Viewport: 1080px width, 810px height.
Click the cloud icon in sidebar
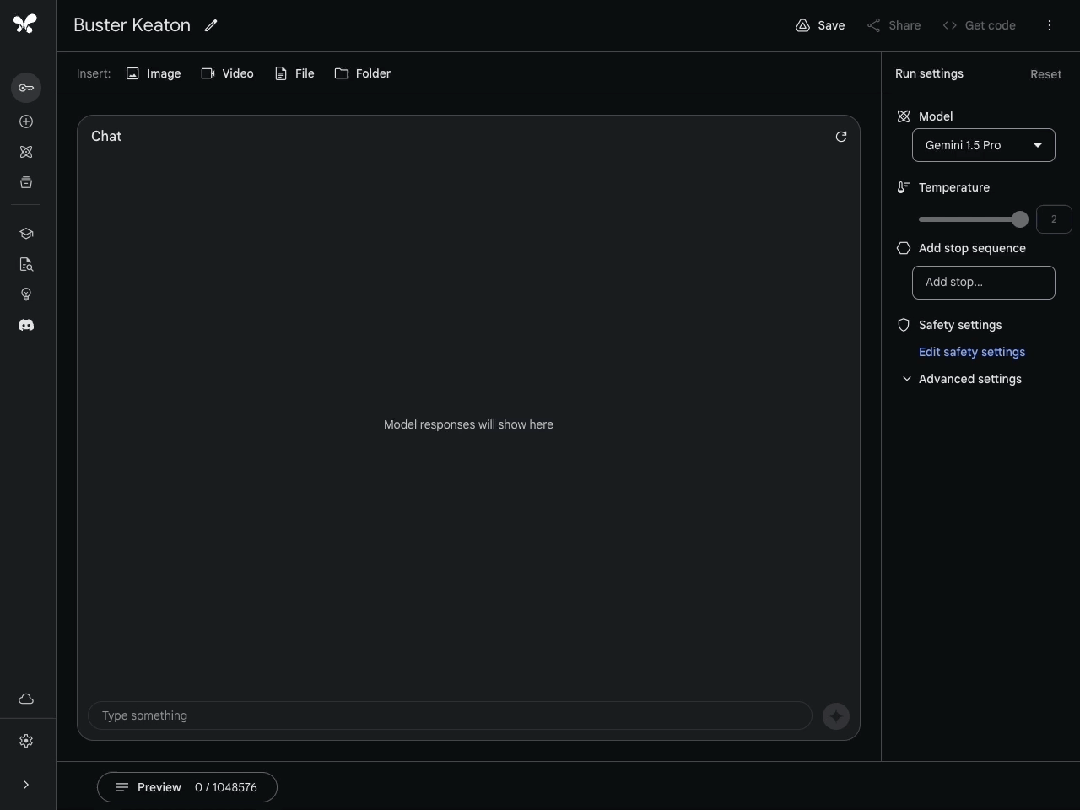pos(26,699)
